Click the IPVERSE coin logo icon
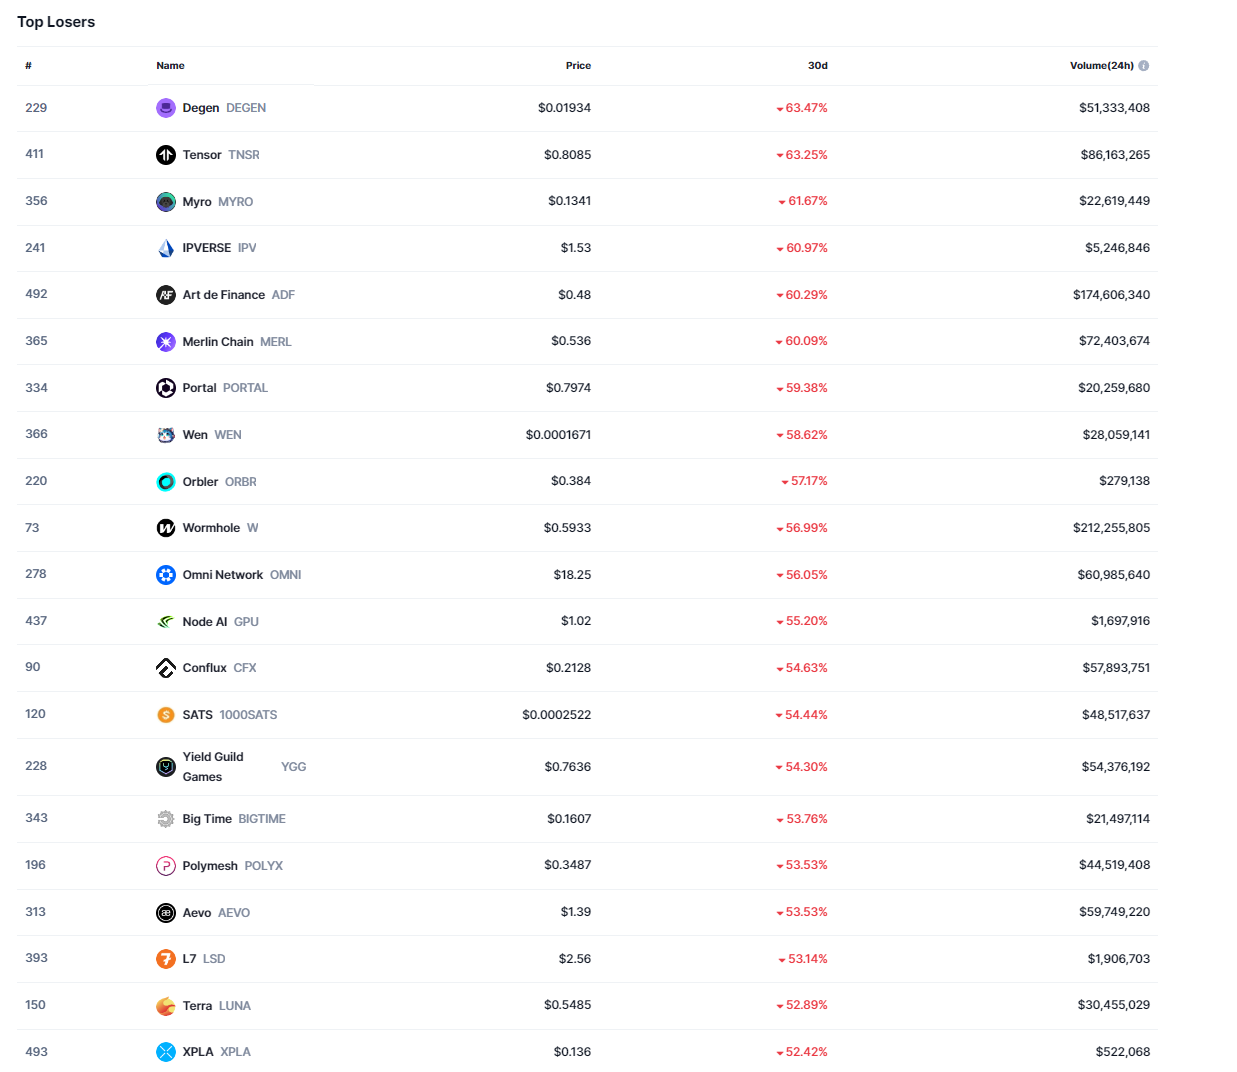1237x1072 pixels. tap(166, 248)
